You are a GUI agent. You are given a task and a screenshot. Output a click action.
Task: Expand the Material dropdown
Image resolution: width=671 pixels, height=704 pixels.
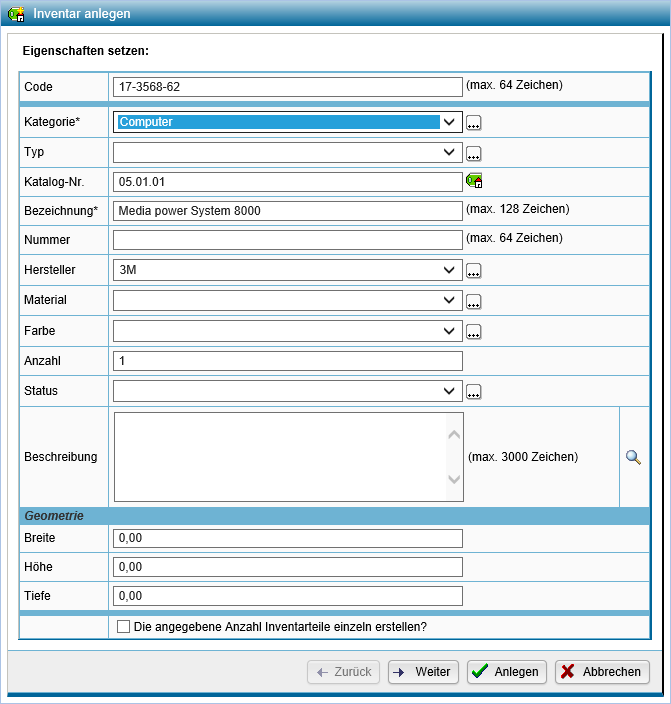[449, 300]
